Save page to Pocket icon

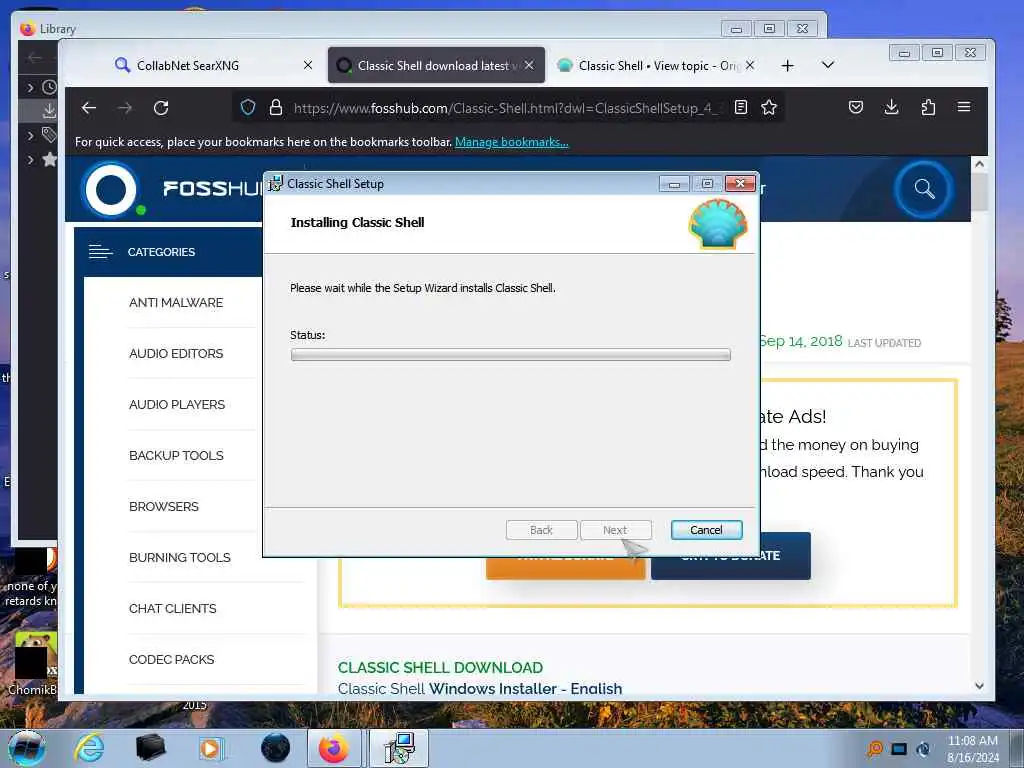(856, 107)
